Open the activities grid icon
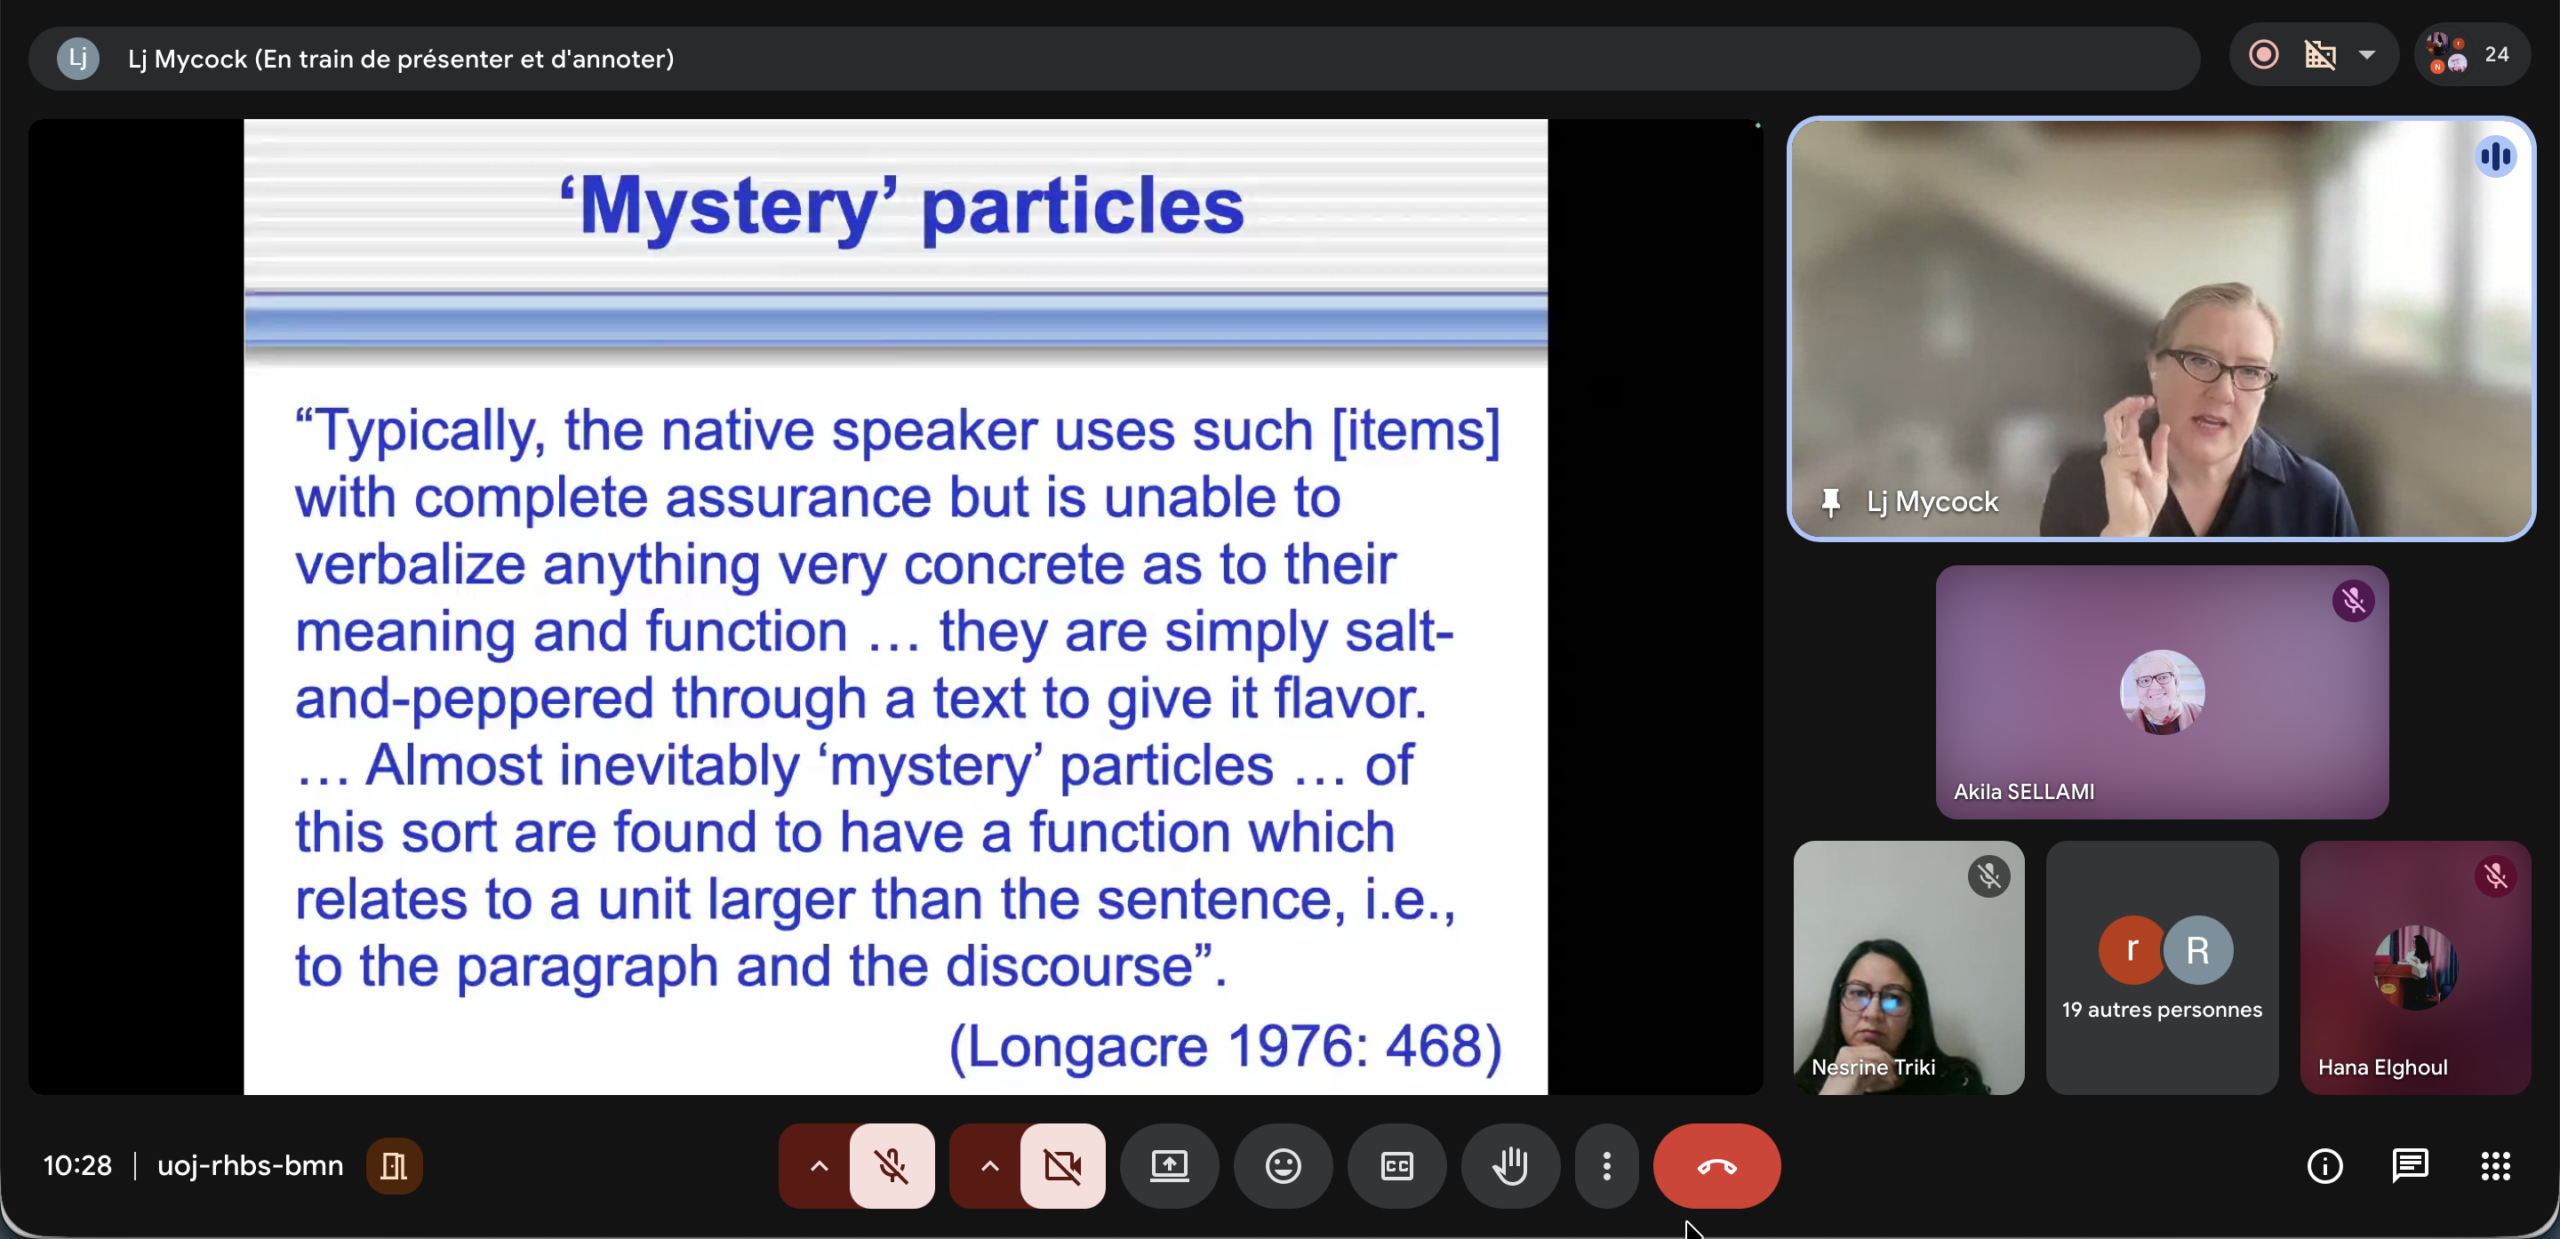2560x1239 pixels. [x=2495, y=1166]
